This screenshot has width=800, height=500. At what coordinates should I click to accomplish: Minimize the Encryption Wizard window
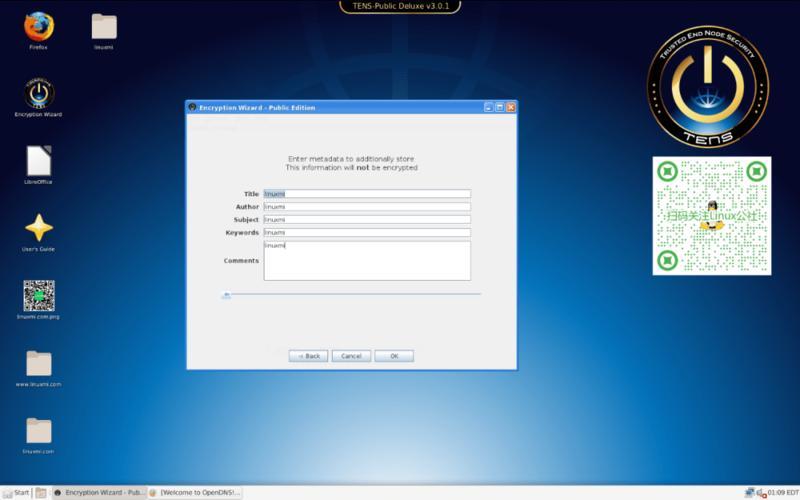click(488, 107)
